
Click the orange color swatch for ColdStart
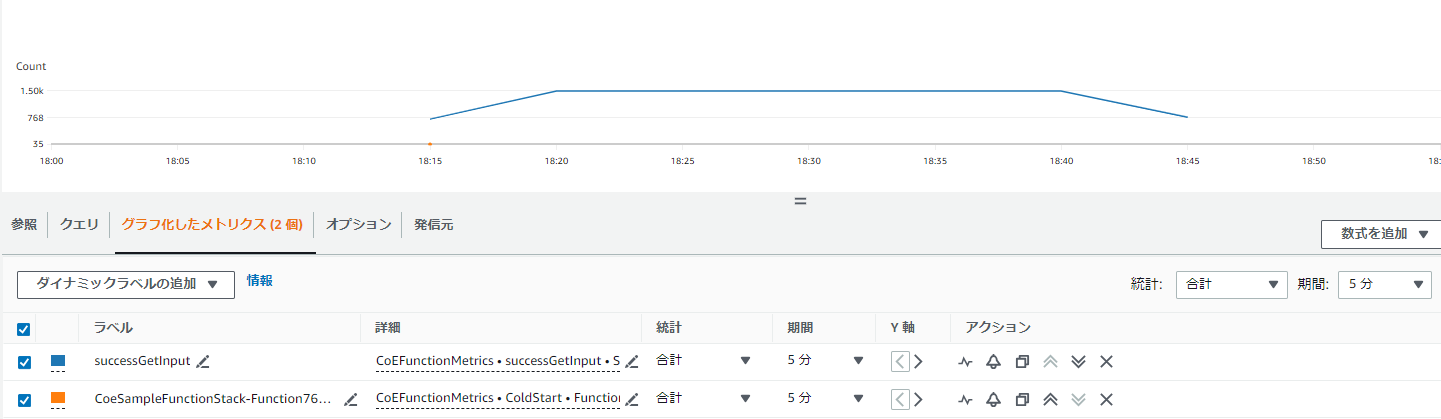(x=58, y=398)
